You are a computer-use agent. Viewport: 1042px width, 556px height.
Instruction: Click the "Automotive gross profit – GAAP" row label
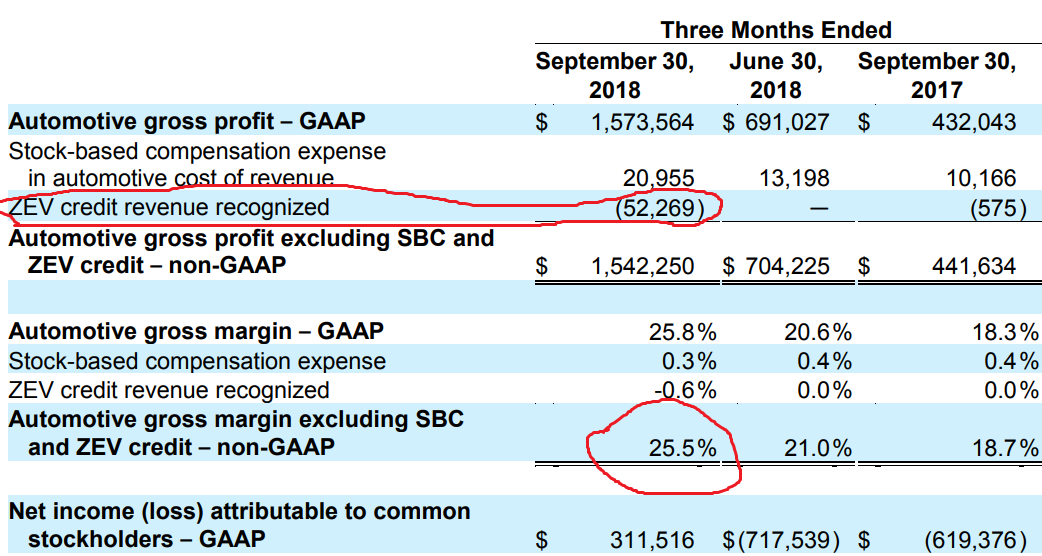(x=187, y=122)
